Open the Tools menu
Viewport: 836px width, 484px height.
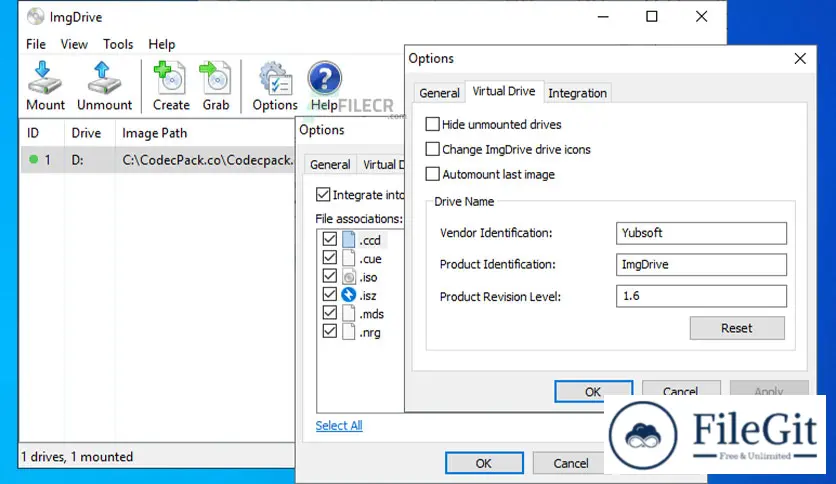[118, 44]
